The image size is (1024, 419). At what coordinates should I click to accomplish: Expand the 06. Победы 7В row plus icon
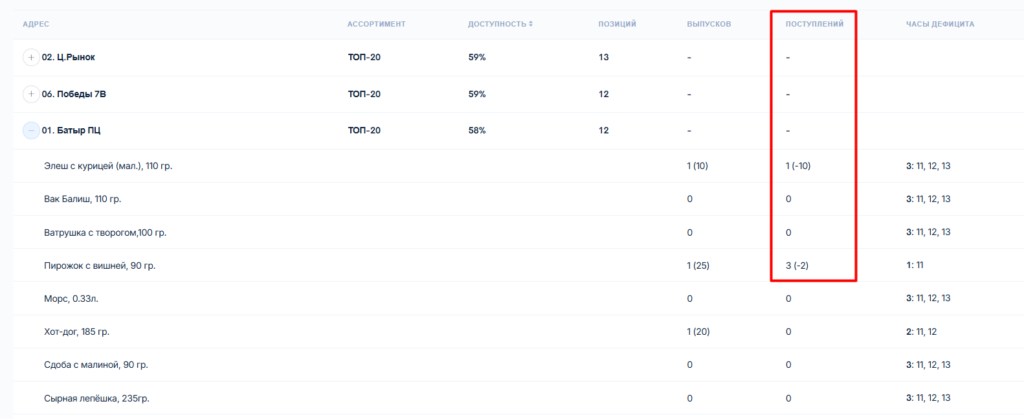(x=31, y=94)
